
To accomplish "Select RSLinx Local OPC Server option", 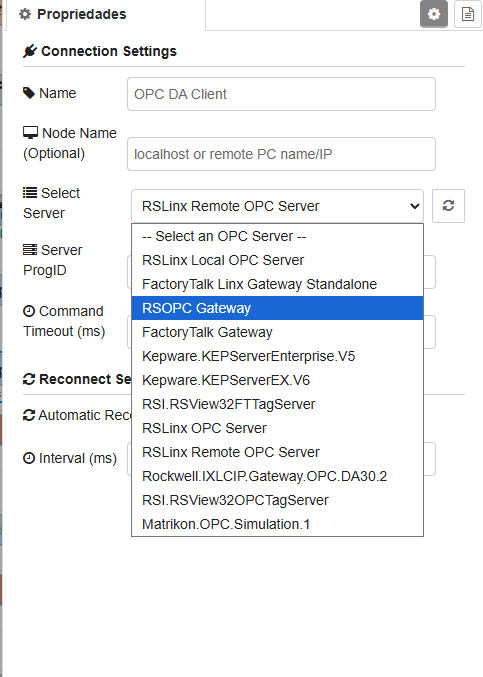I will 278,260.
